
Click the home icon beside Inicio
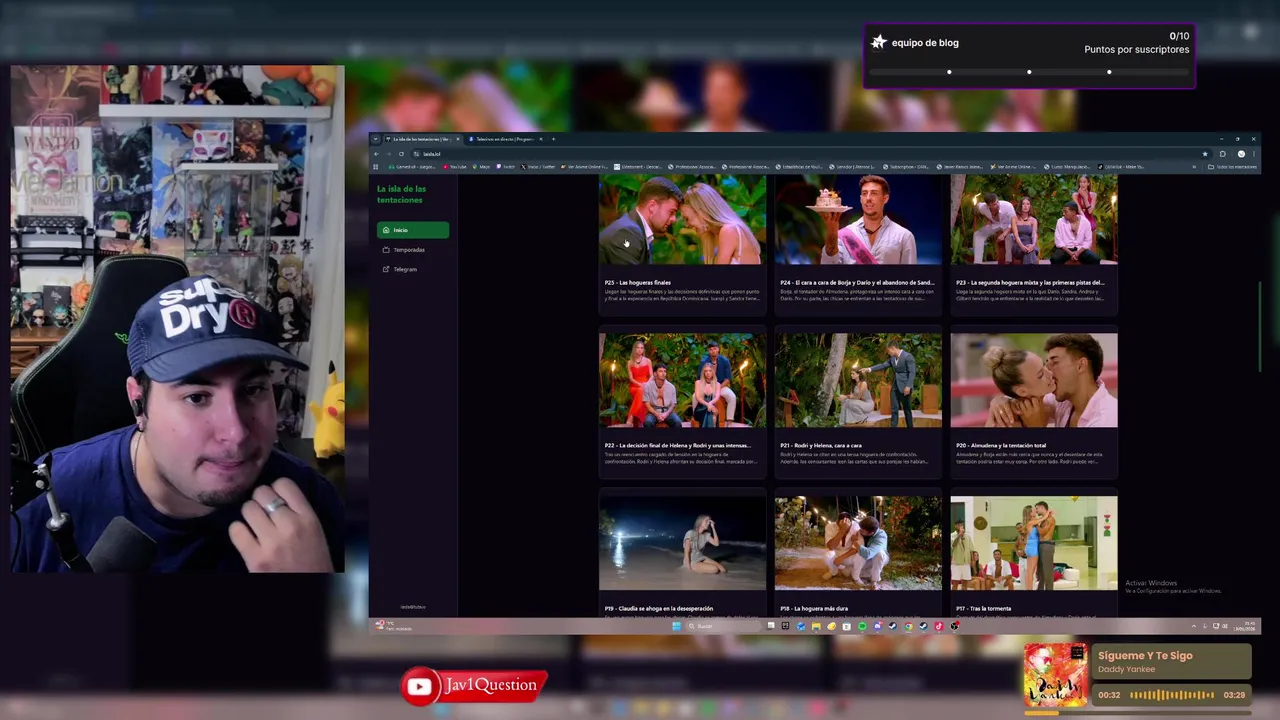[x=386, y=230]
